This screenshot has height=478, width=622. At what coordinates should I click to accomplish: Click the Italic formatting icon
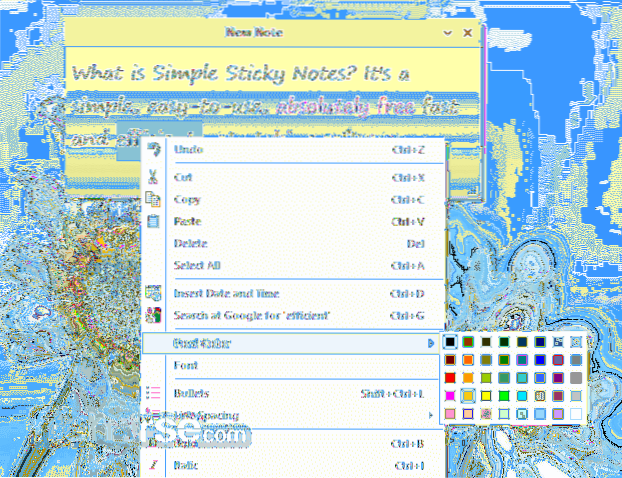coord(153,465)
